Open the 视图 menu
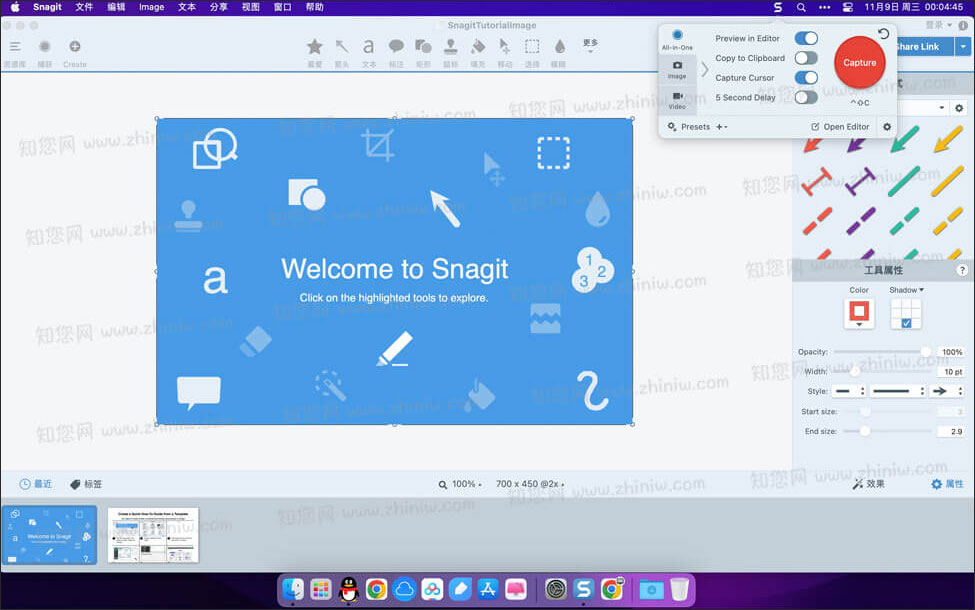This screenshot has height=610, width=975. (251, 7)
